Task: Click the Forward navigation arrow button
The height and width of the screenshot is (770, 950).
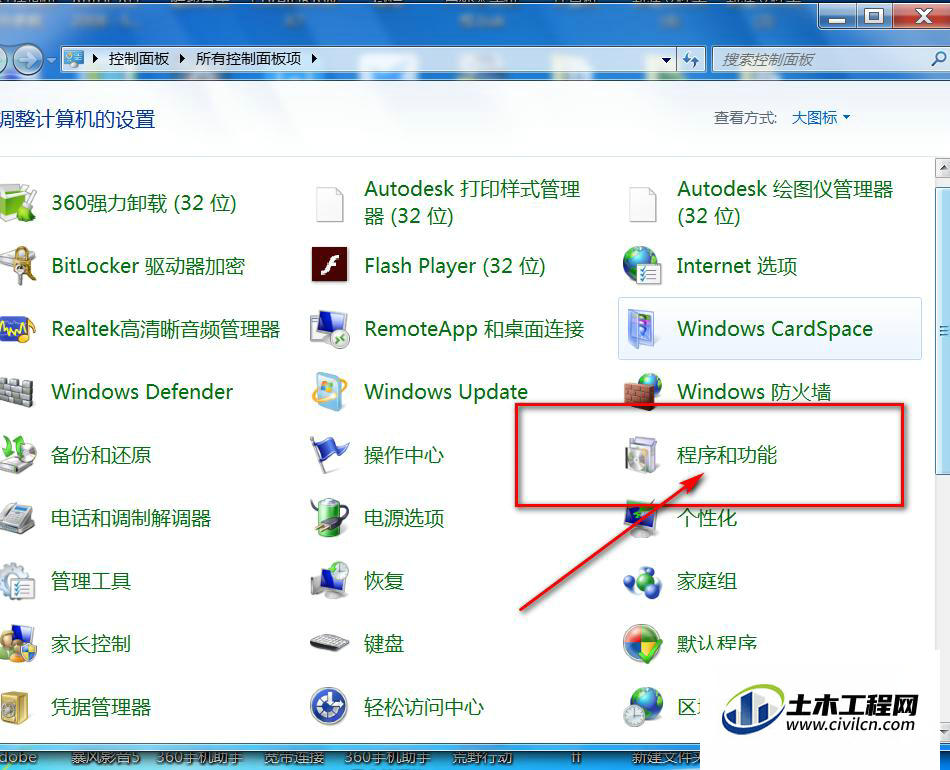Action: coord(28,59)
